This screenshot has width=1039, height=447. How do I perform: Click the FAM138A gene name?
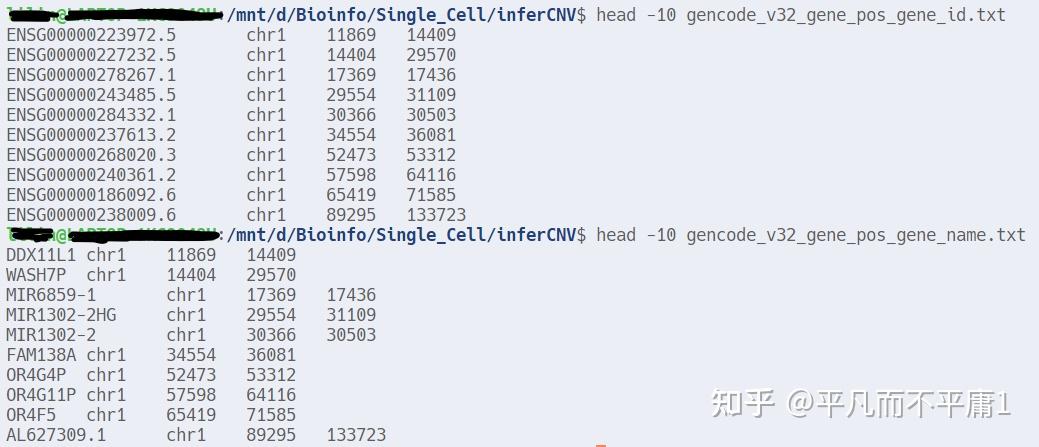click(x=41, y=355)
